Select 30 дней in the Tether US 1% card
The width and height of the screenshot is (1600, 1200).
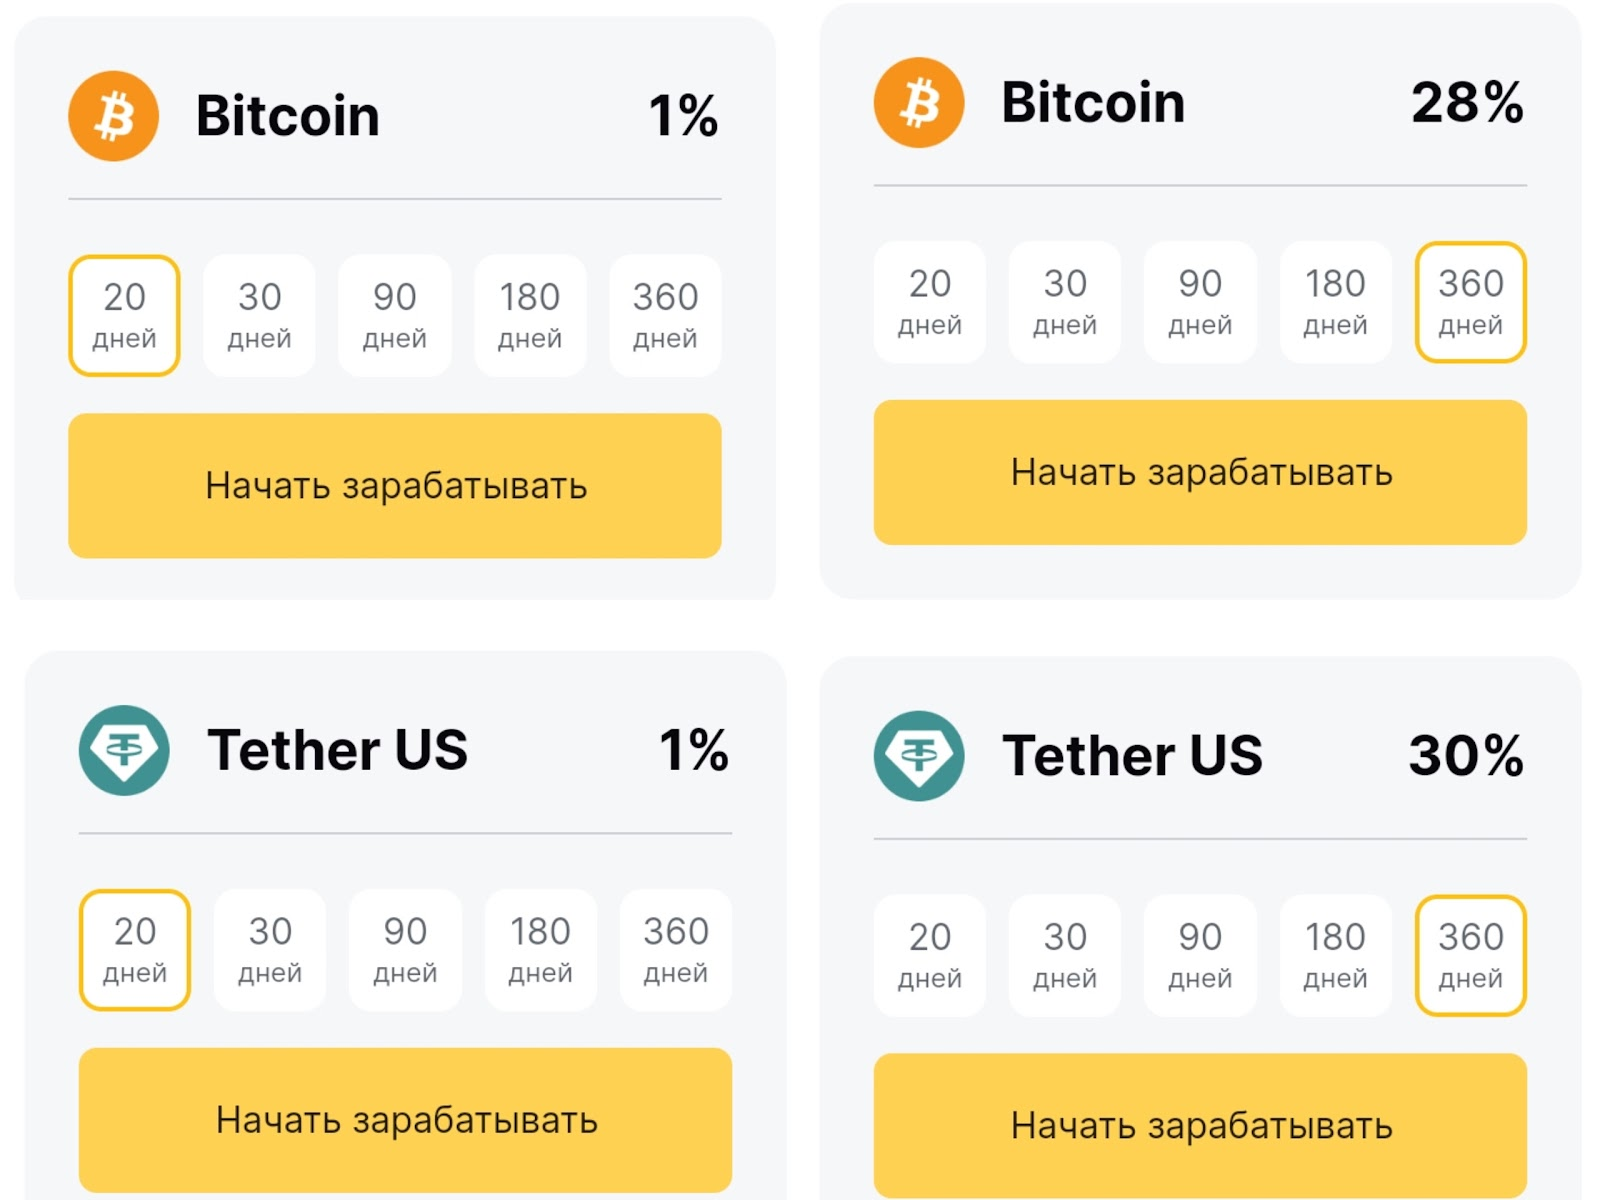pos(270,950)
